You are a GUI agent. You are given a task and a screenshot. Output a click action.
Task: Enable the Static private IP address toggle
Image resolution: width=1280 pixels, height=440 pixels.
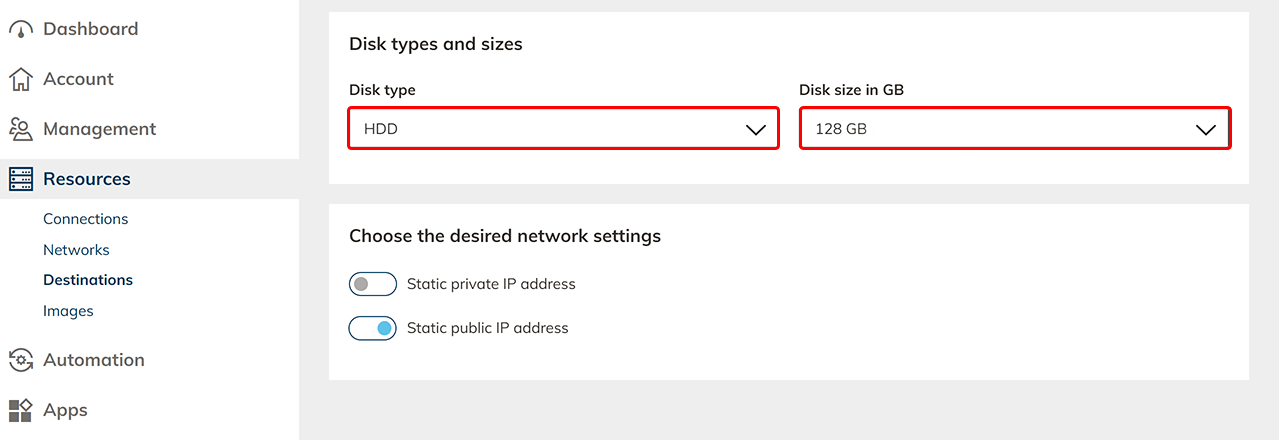(x=372, y=284)
